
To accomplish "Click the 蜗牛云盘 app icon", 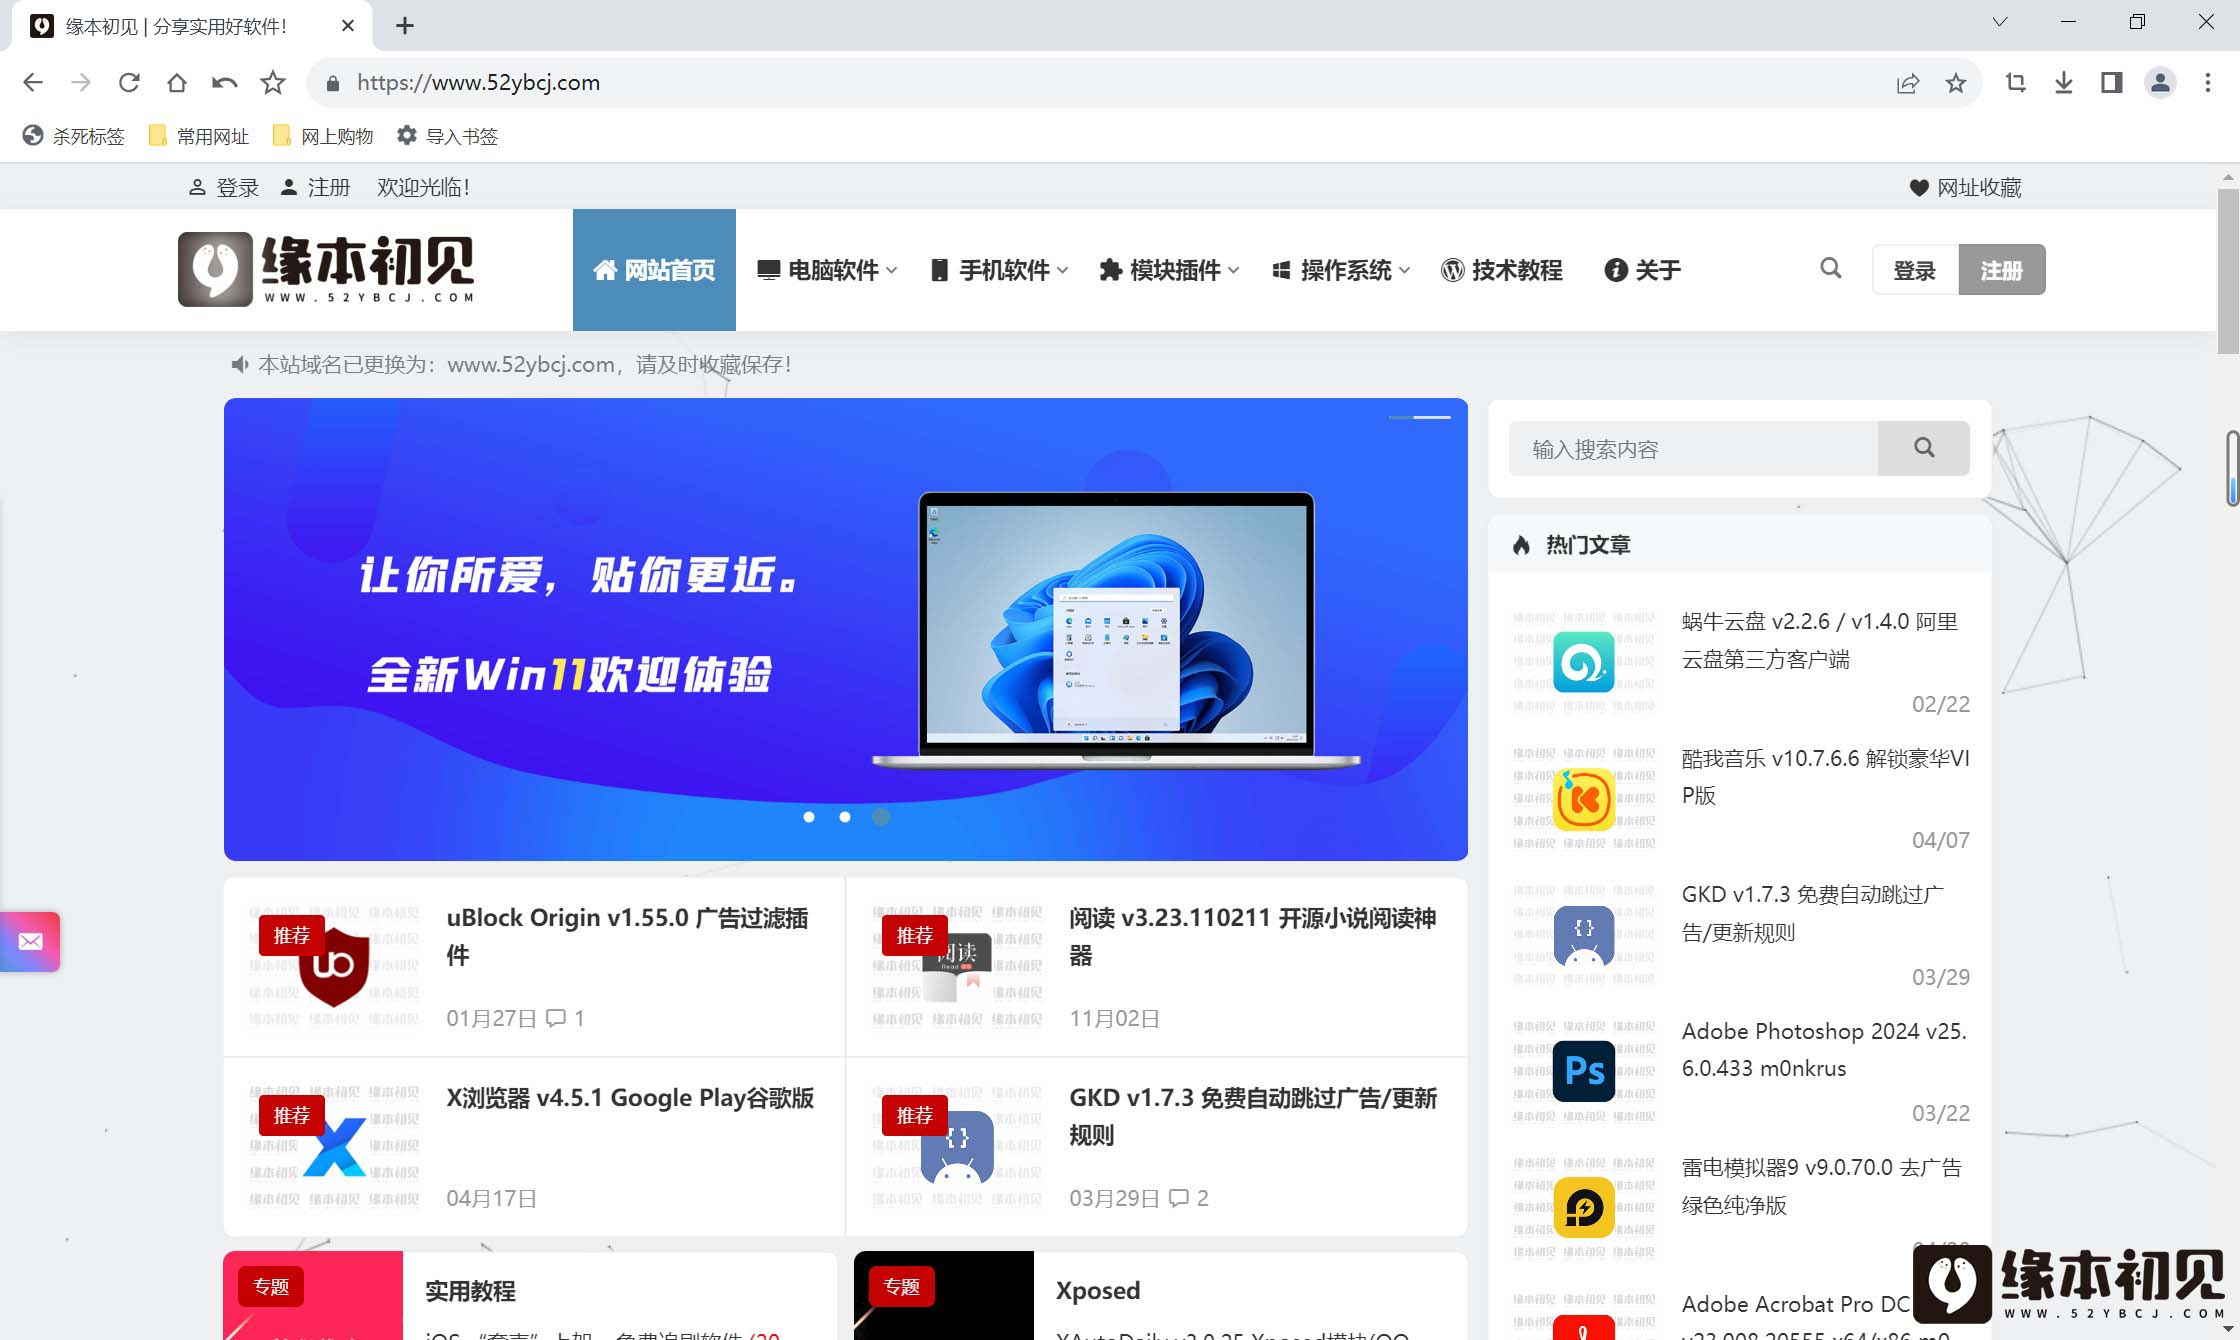I will [1584, 662].
